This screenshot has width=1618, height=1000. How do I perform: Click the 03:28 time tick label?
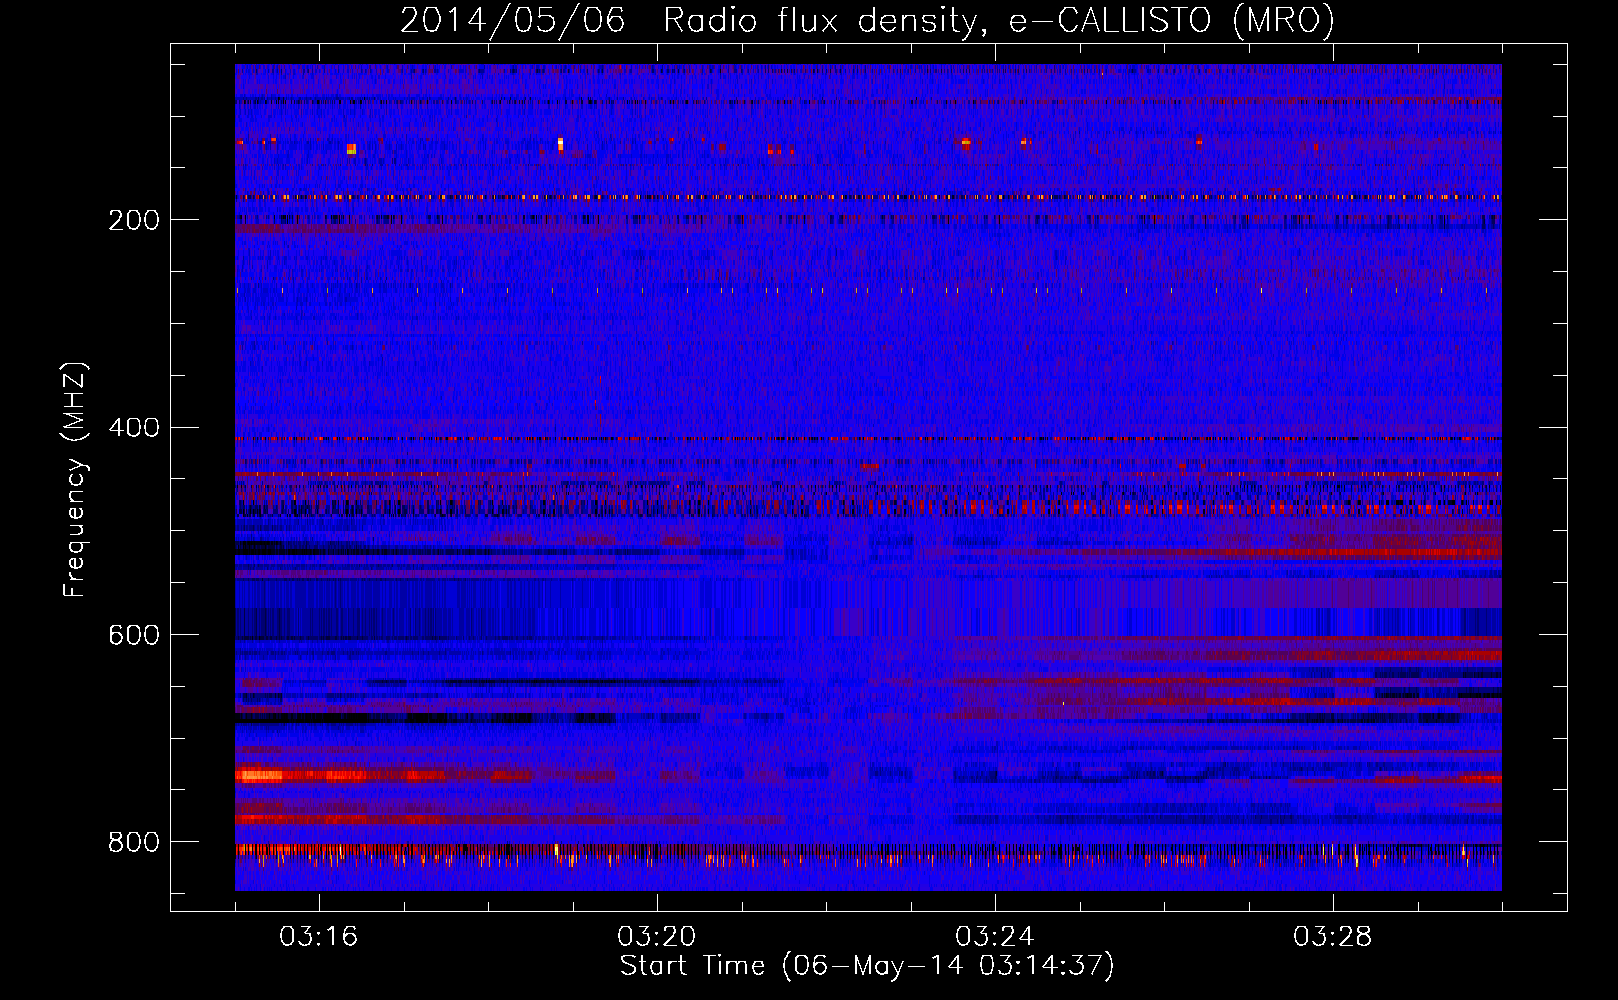tap(1333, 937)
